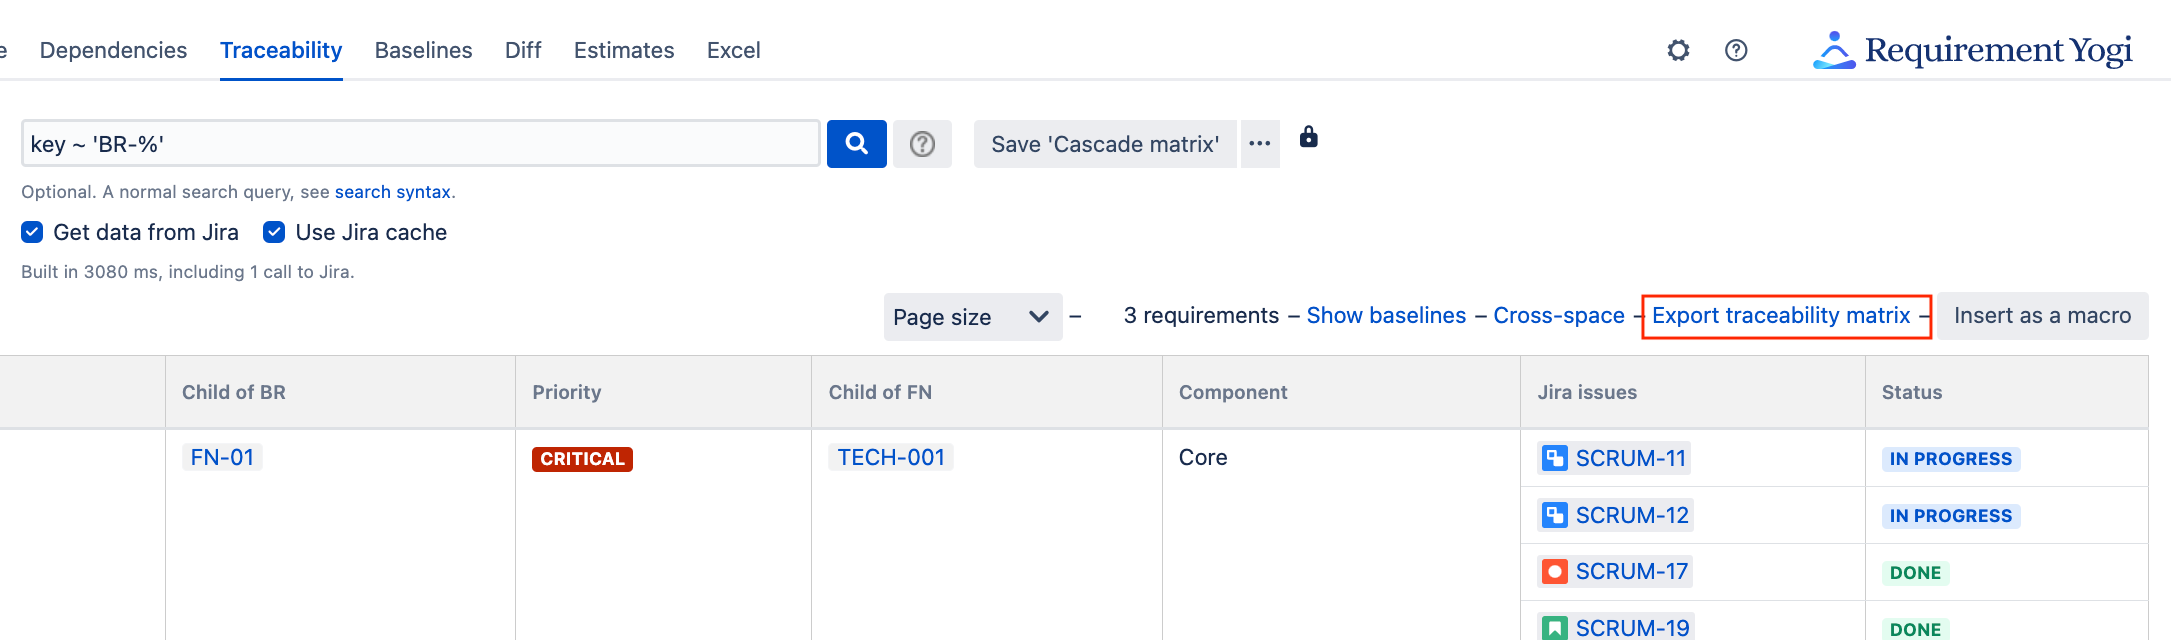
Task: Click the SCRUM-12 issue type icon
Action: 1555,515
